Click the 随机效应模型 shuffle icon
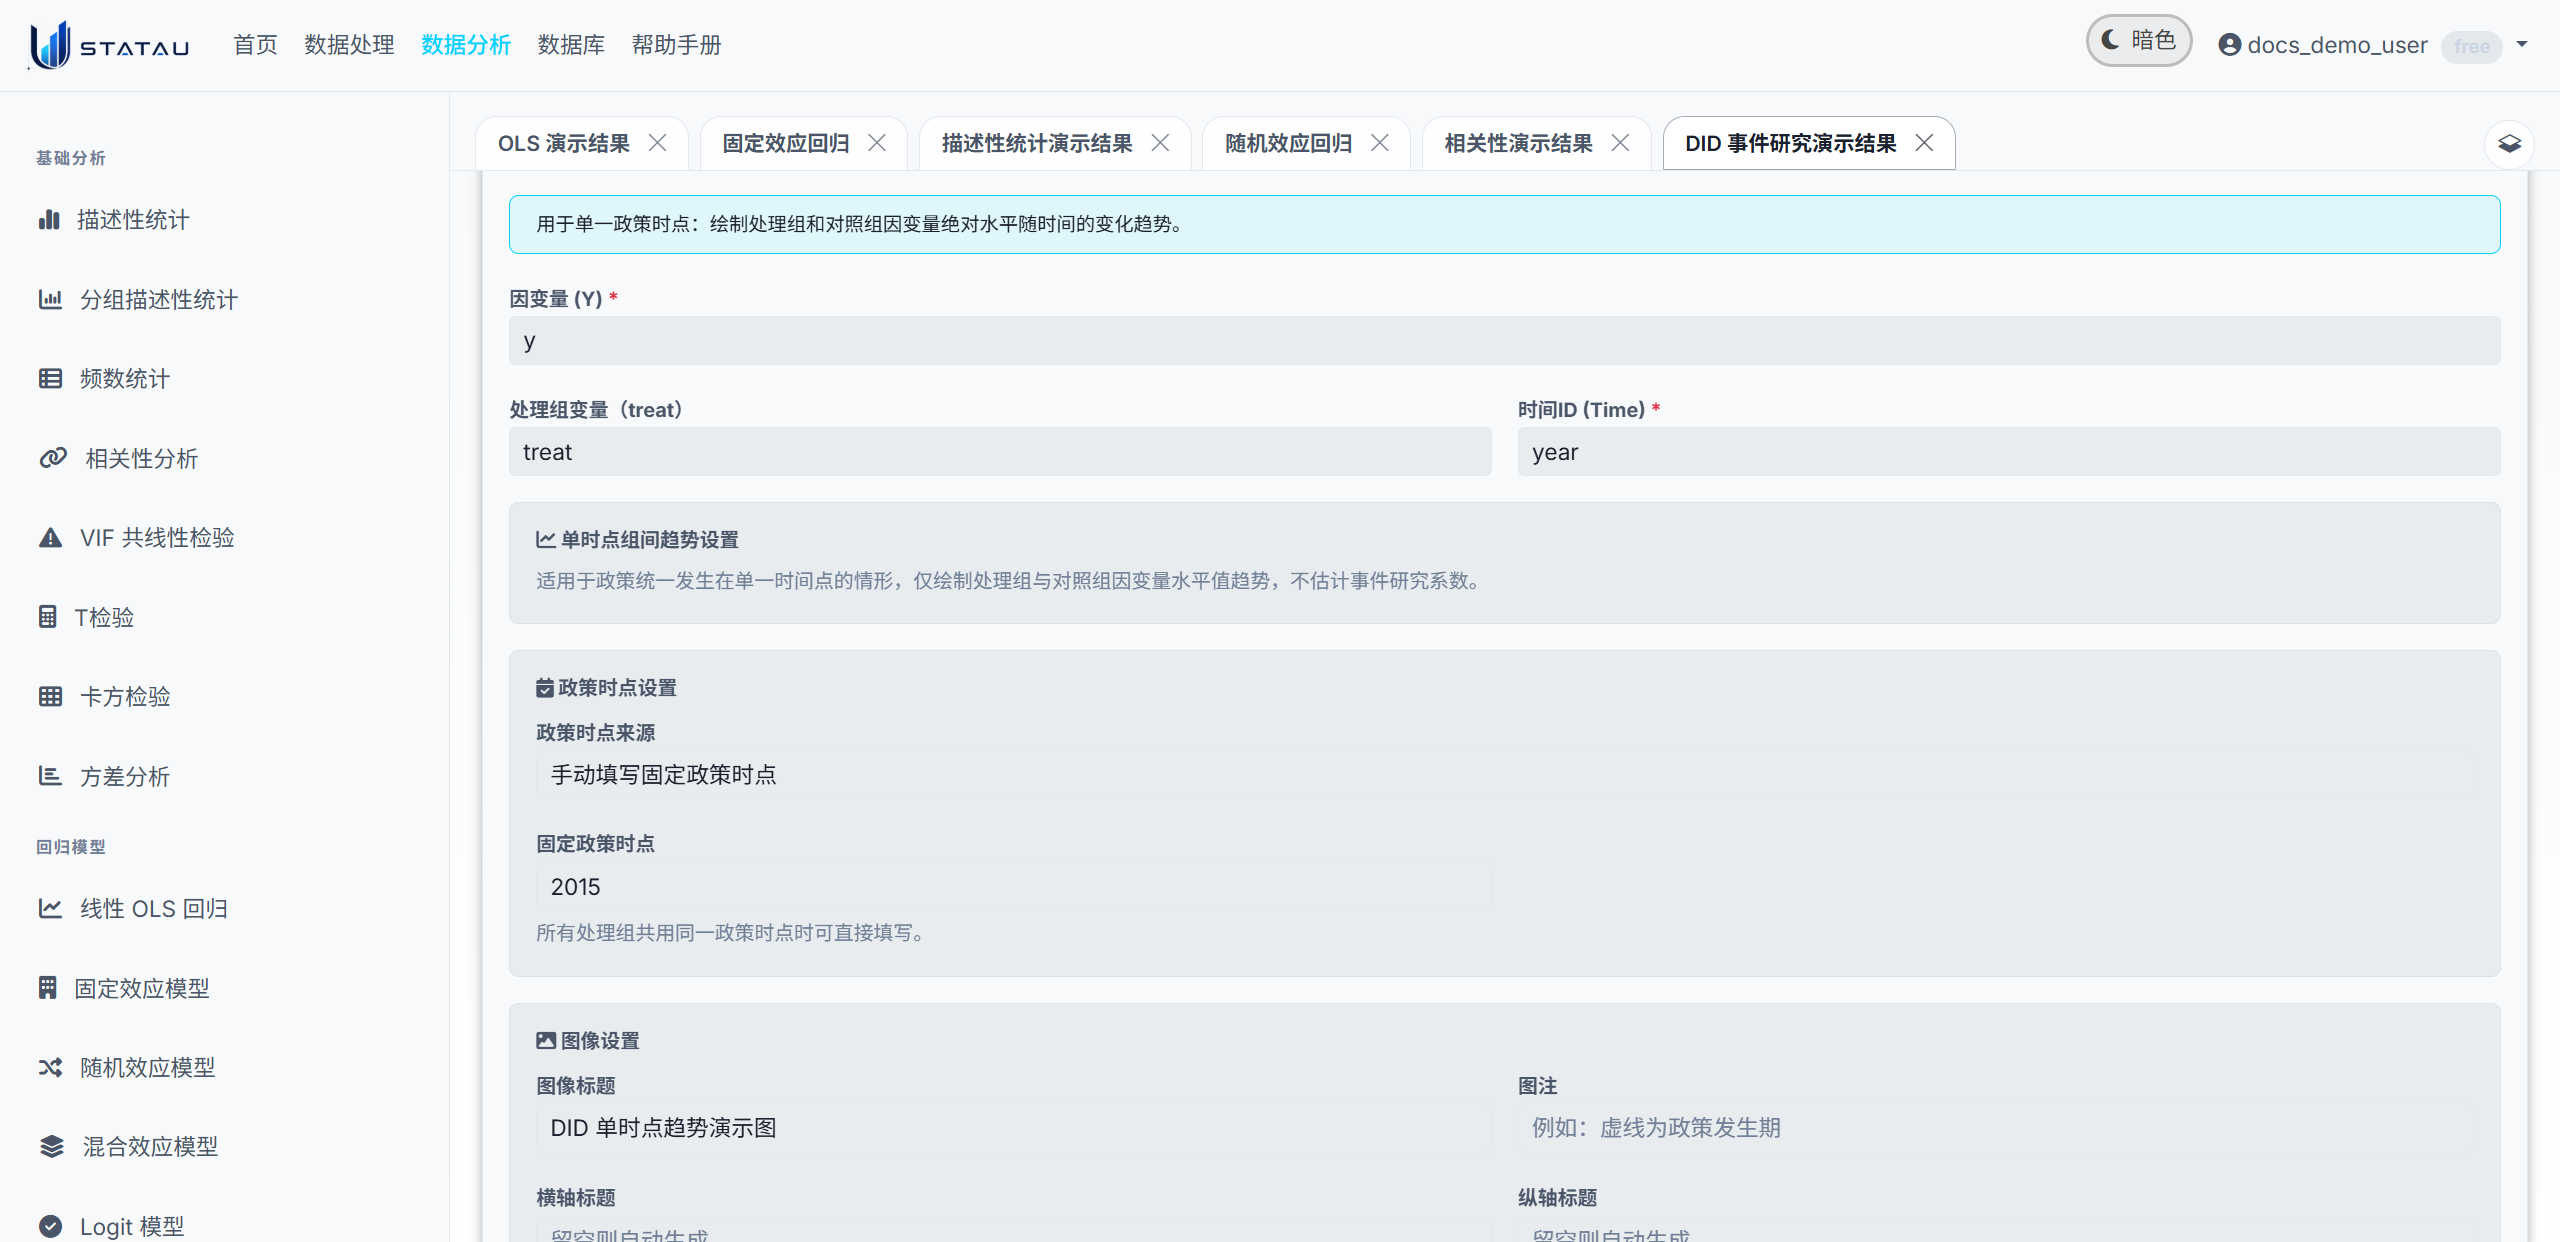Screen dimensions: 2560x1242 tap(50, 1067)
